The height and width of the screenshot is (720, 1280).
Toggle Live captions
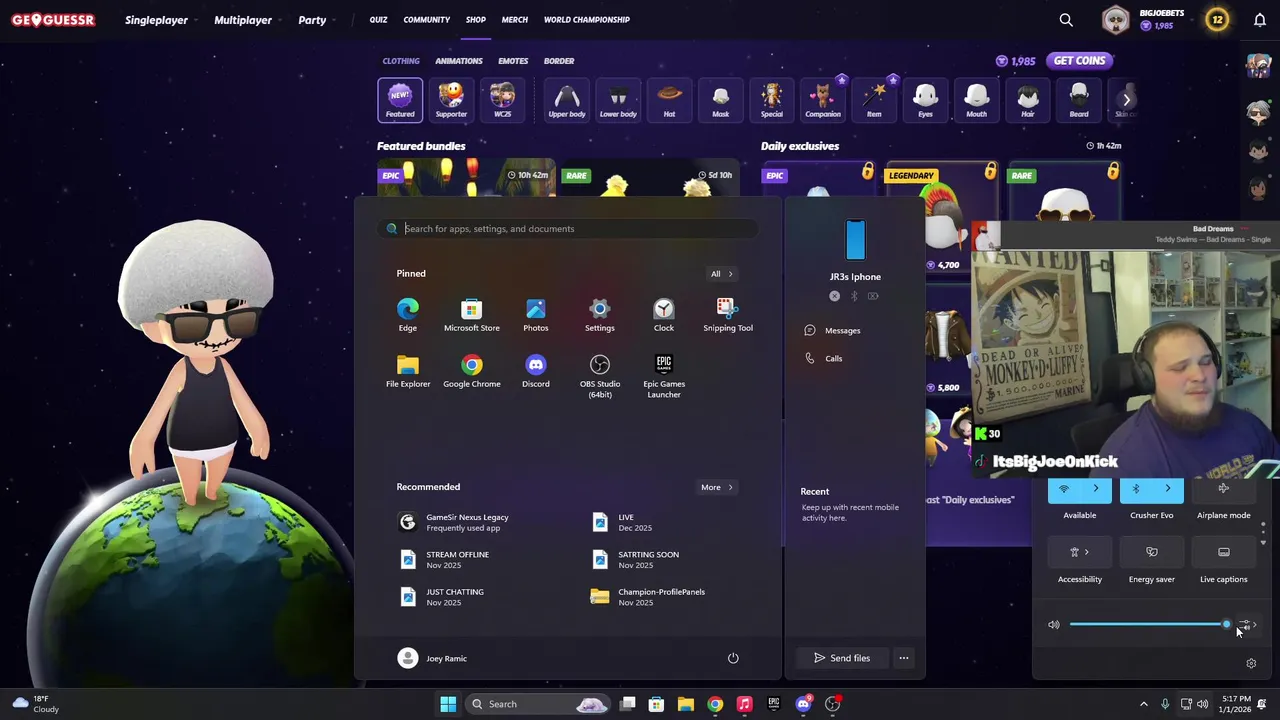coord(1223,552)
